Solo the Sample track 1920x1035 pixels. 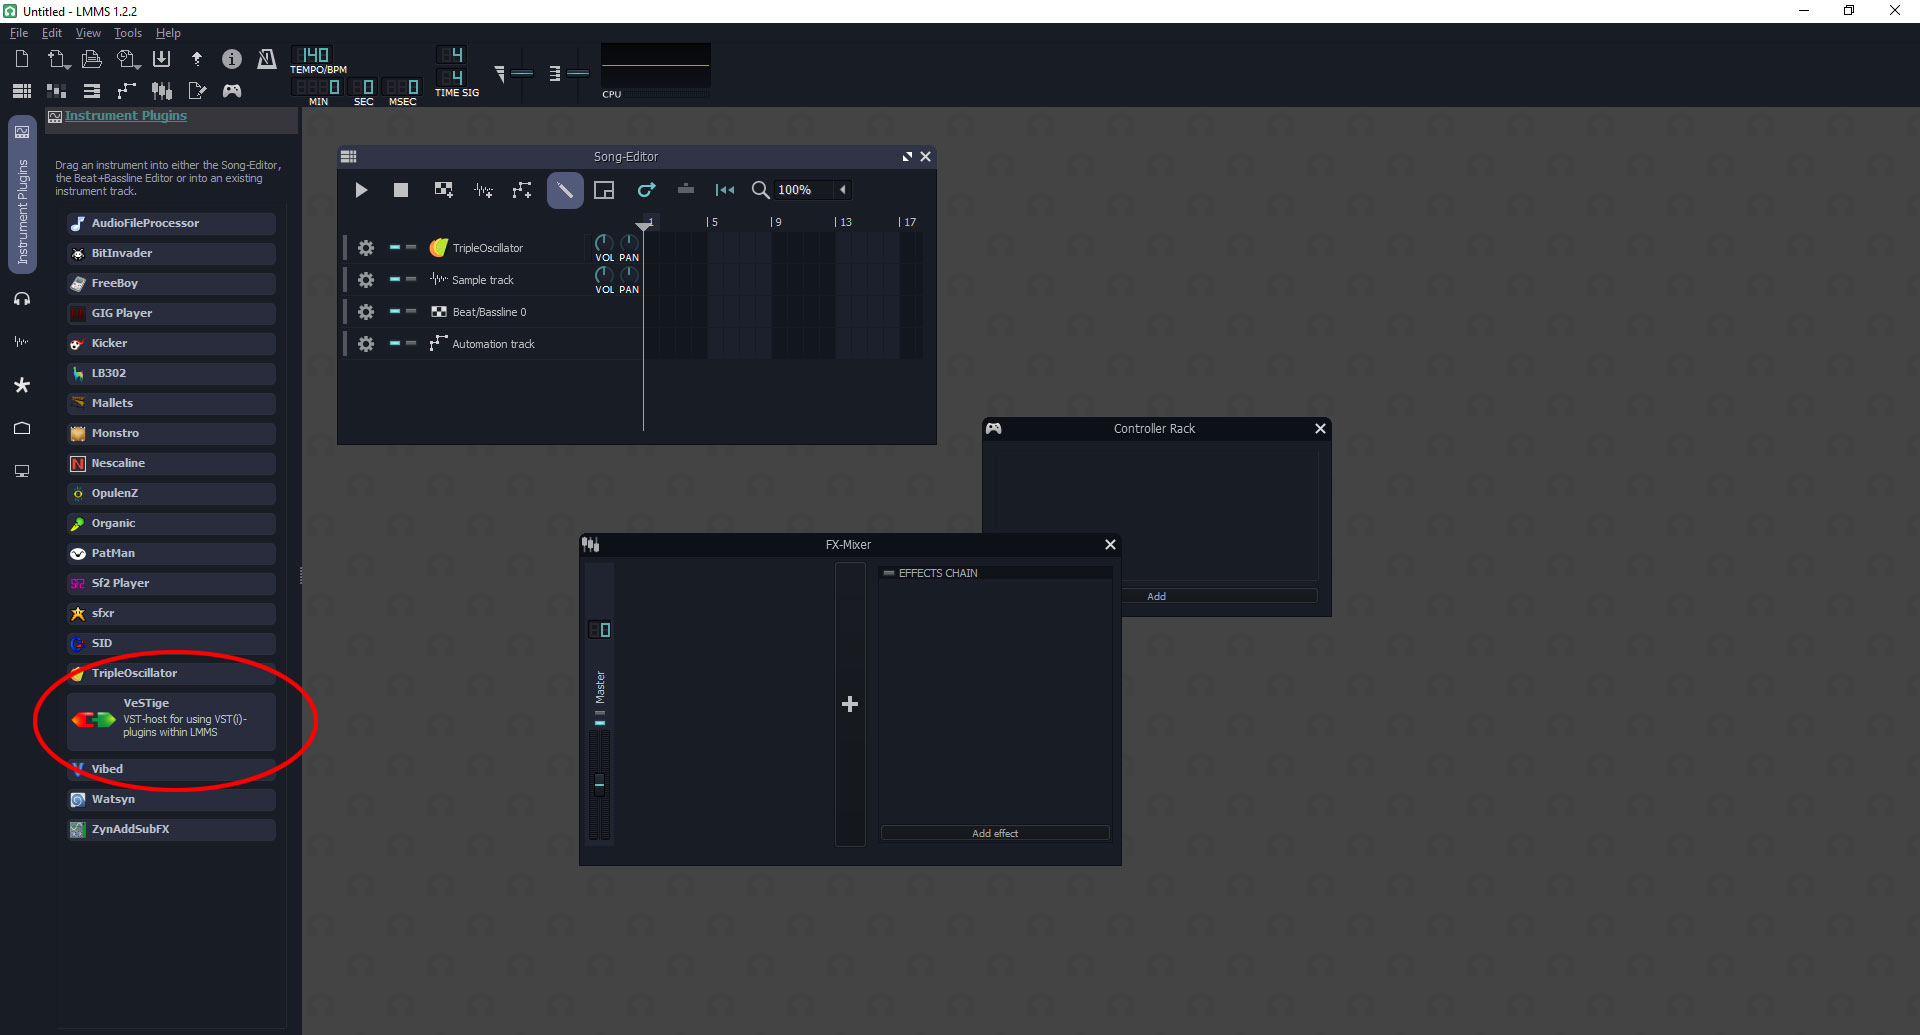[x=411, y=279]
